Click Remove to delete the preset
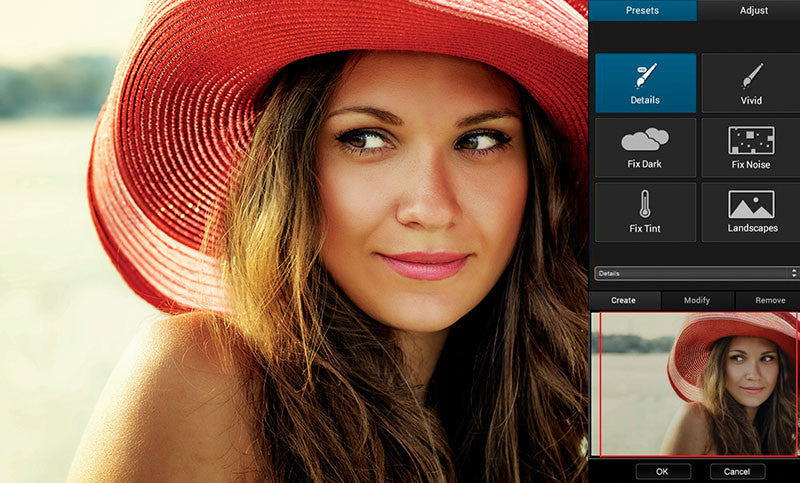The image size is (800, 483). tap(769, 300)
